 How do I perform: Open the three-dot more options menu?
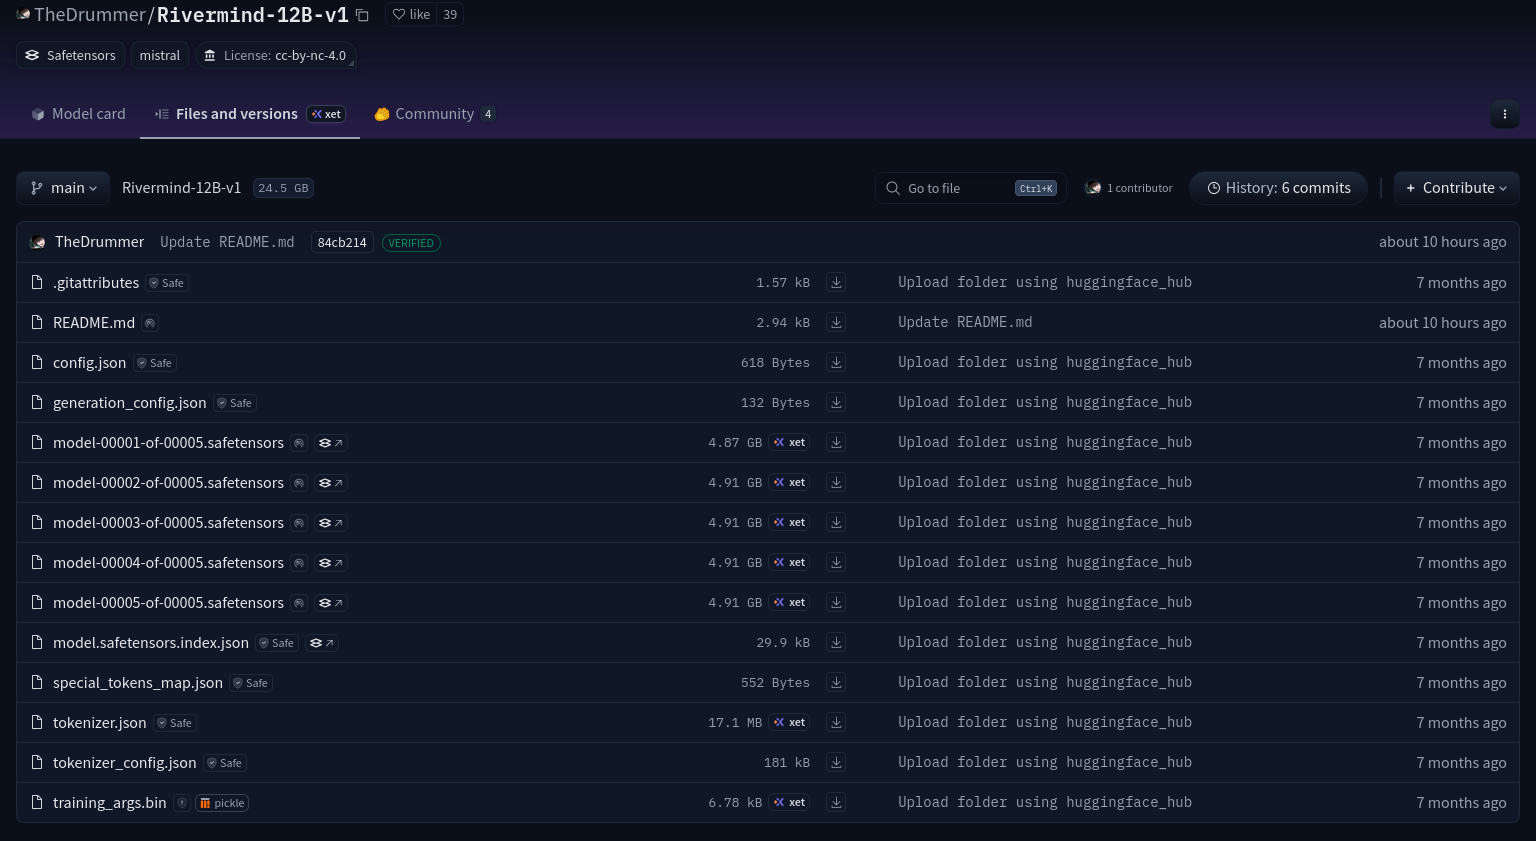point(1504,114)
